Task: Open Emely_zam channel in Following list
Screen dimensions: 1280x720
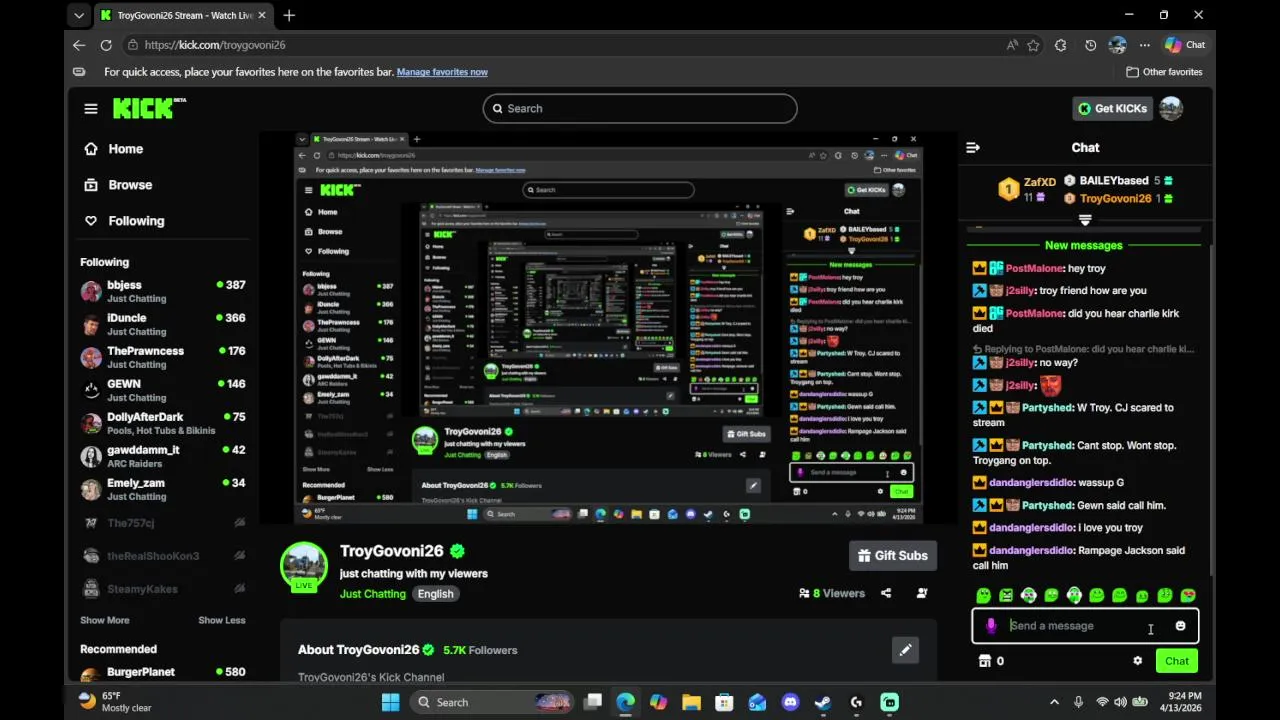Action: pyautogui.click(x=164, y=489)
